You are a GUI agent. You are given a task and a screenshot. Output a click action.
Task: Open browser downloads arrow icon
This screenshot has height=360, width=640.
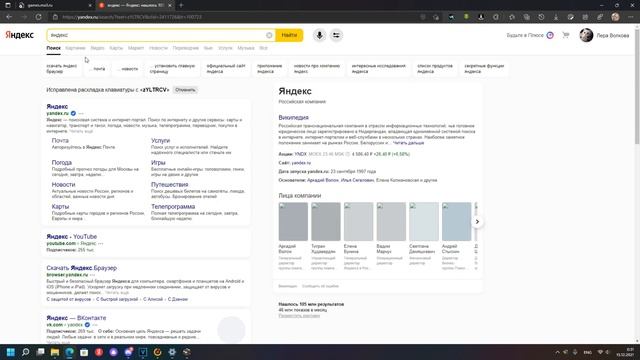[556, 17]
